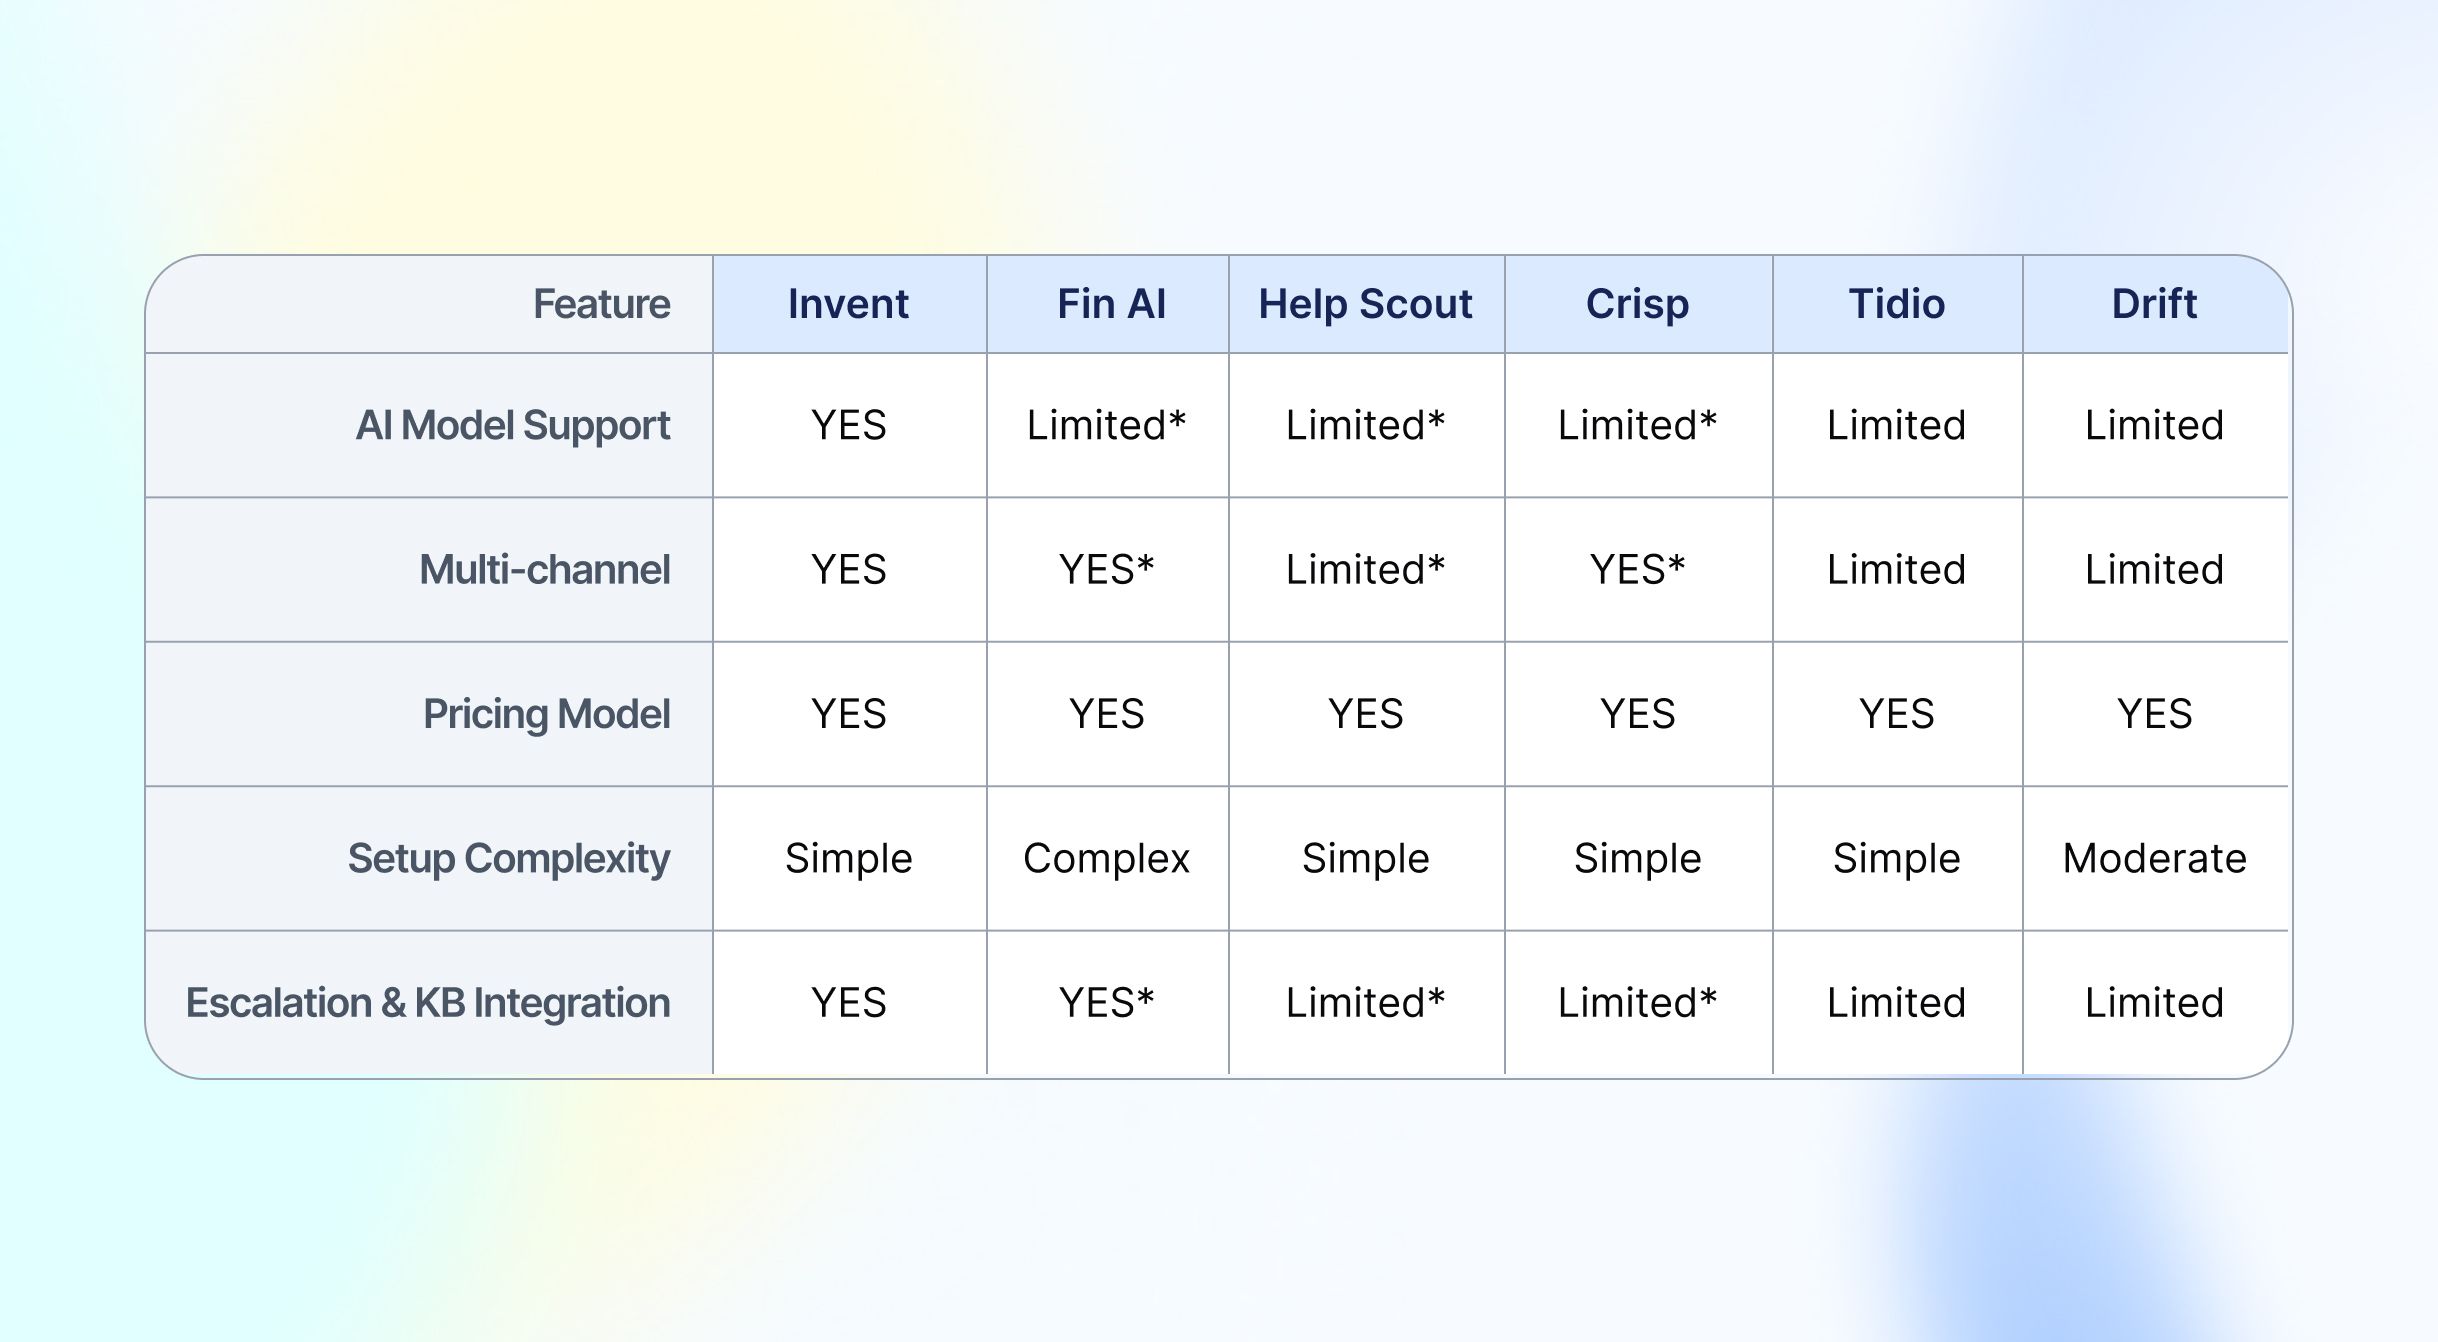Click the Invent column header

point(848,304)
